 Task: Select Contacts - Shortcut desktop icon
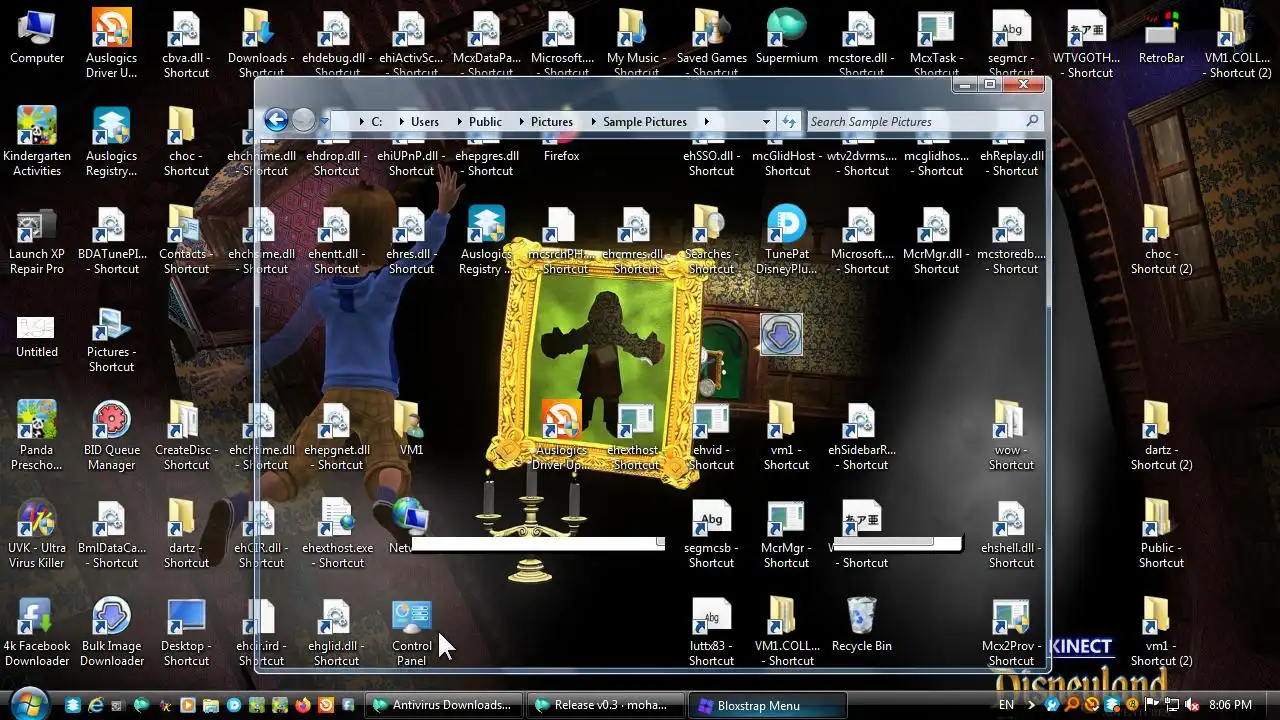pyautogui.click(x=186, y=241)
